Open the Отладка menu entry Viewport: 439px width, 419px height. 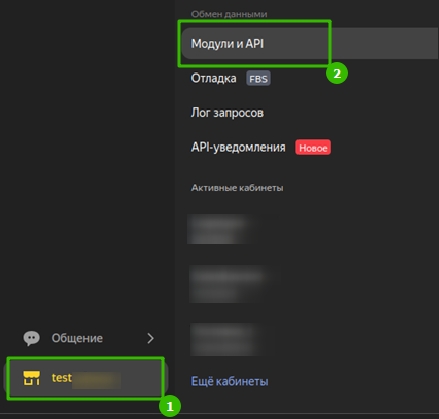(x=214, y=78)
